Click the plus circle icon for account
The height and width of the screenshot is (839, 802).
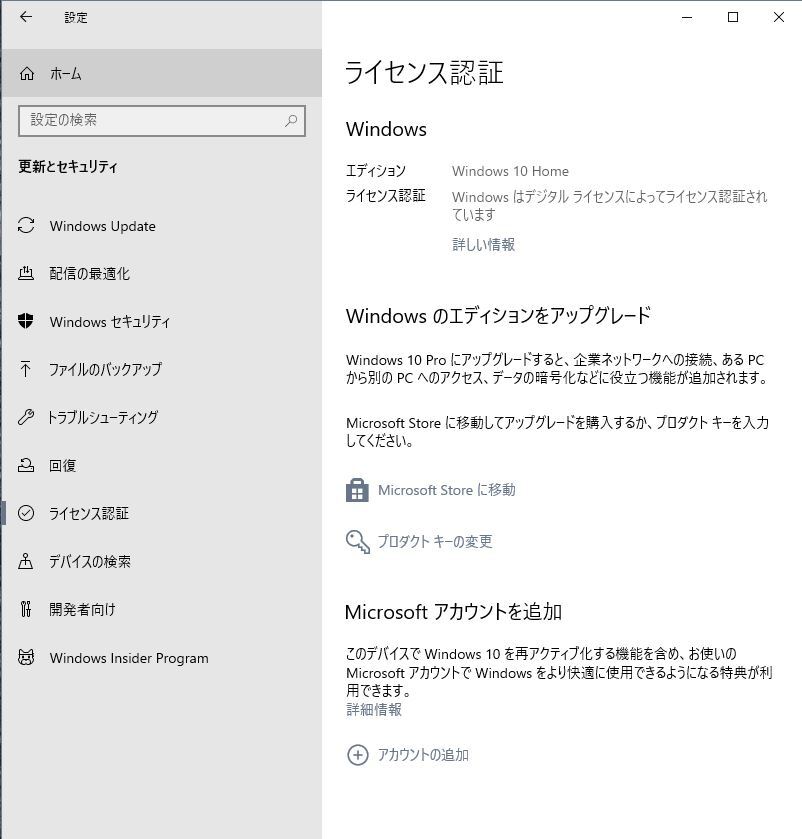[357, 755]
